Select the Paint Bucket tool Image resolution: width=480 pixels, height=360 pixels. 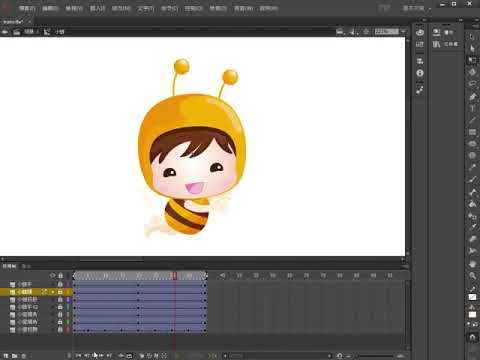[472, 204]
